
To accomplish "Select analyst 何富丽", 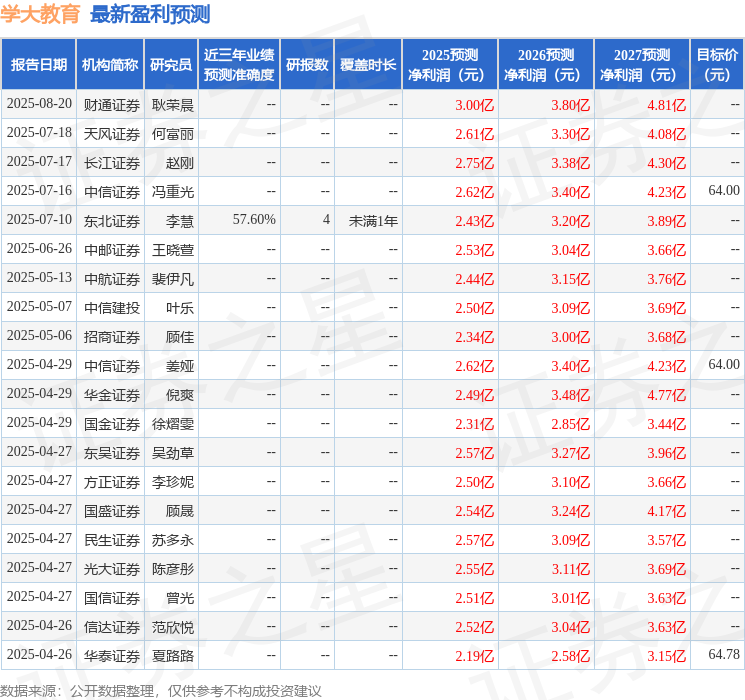I will pos(172,134).
